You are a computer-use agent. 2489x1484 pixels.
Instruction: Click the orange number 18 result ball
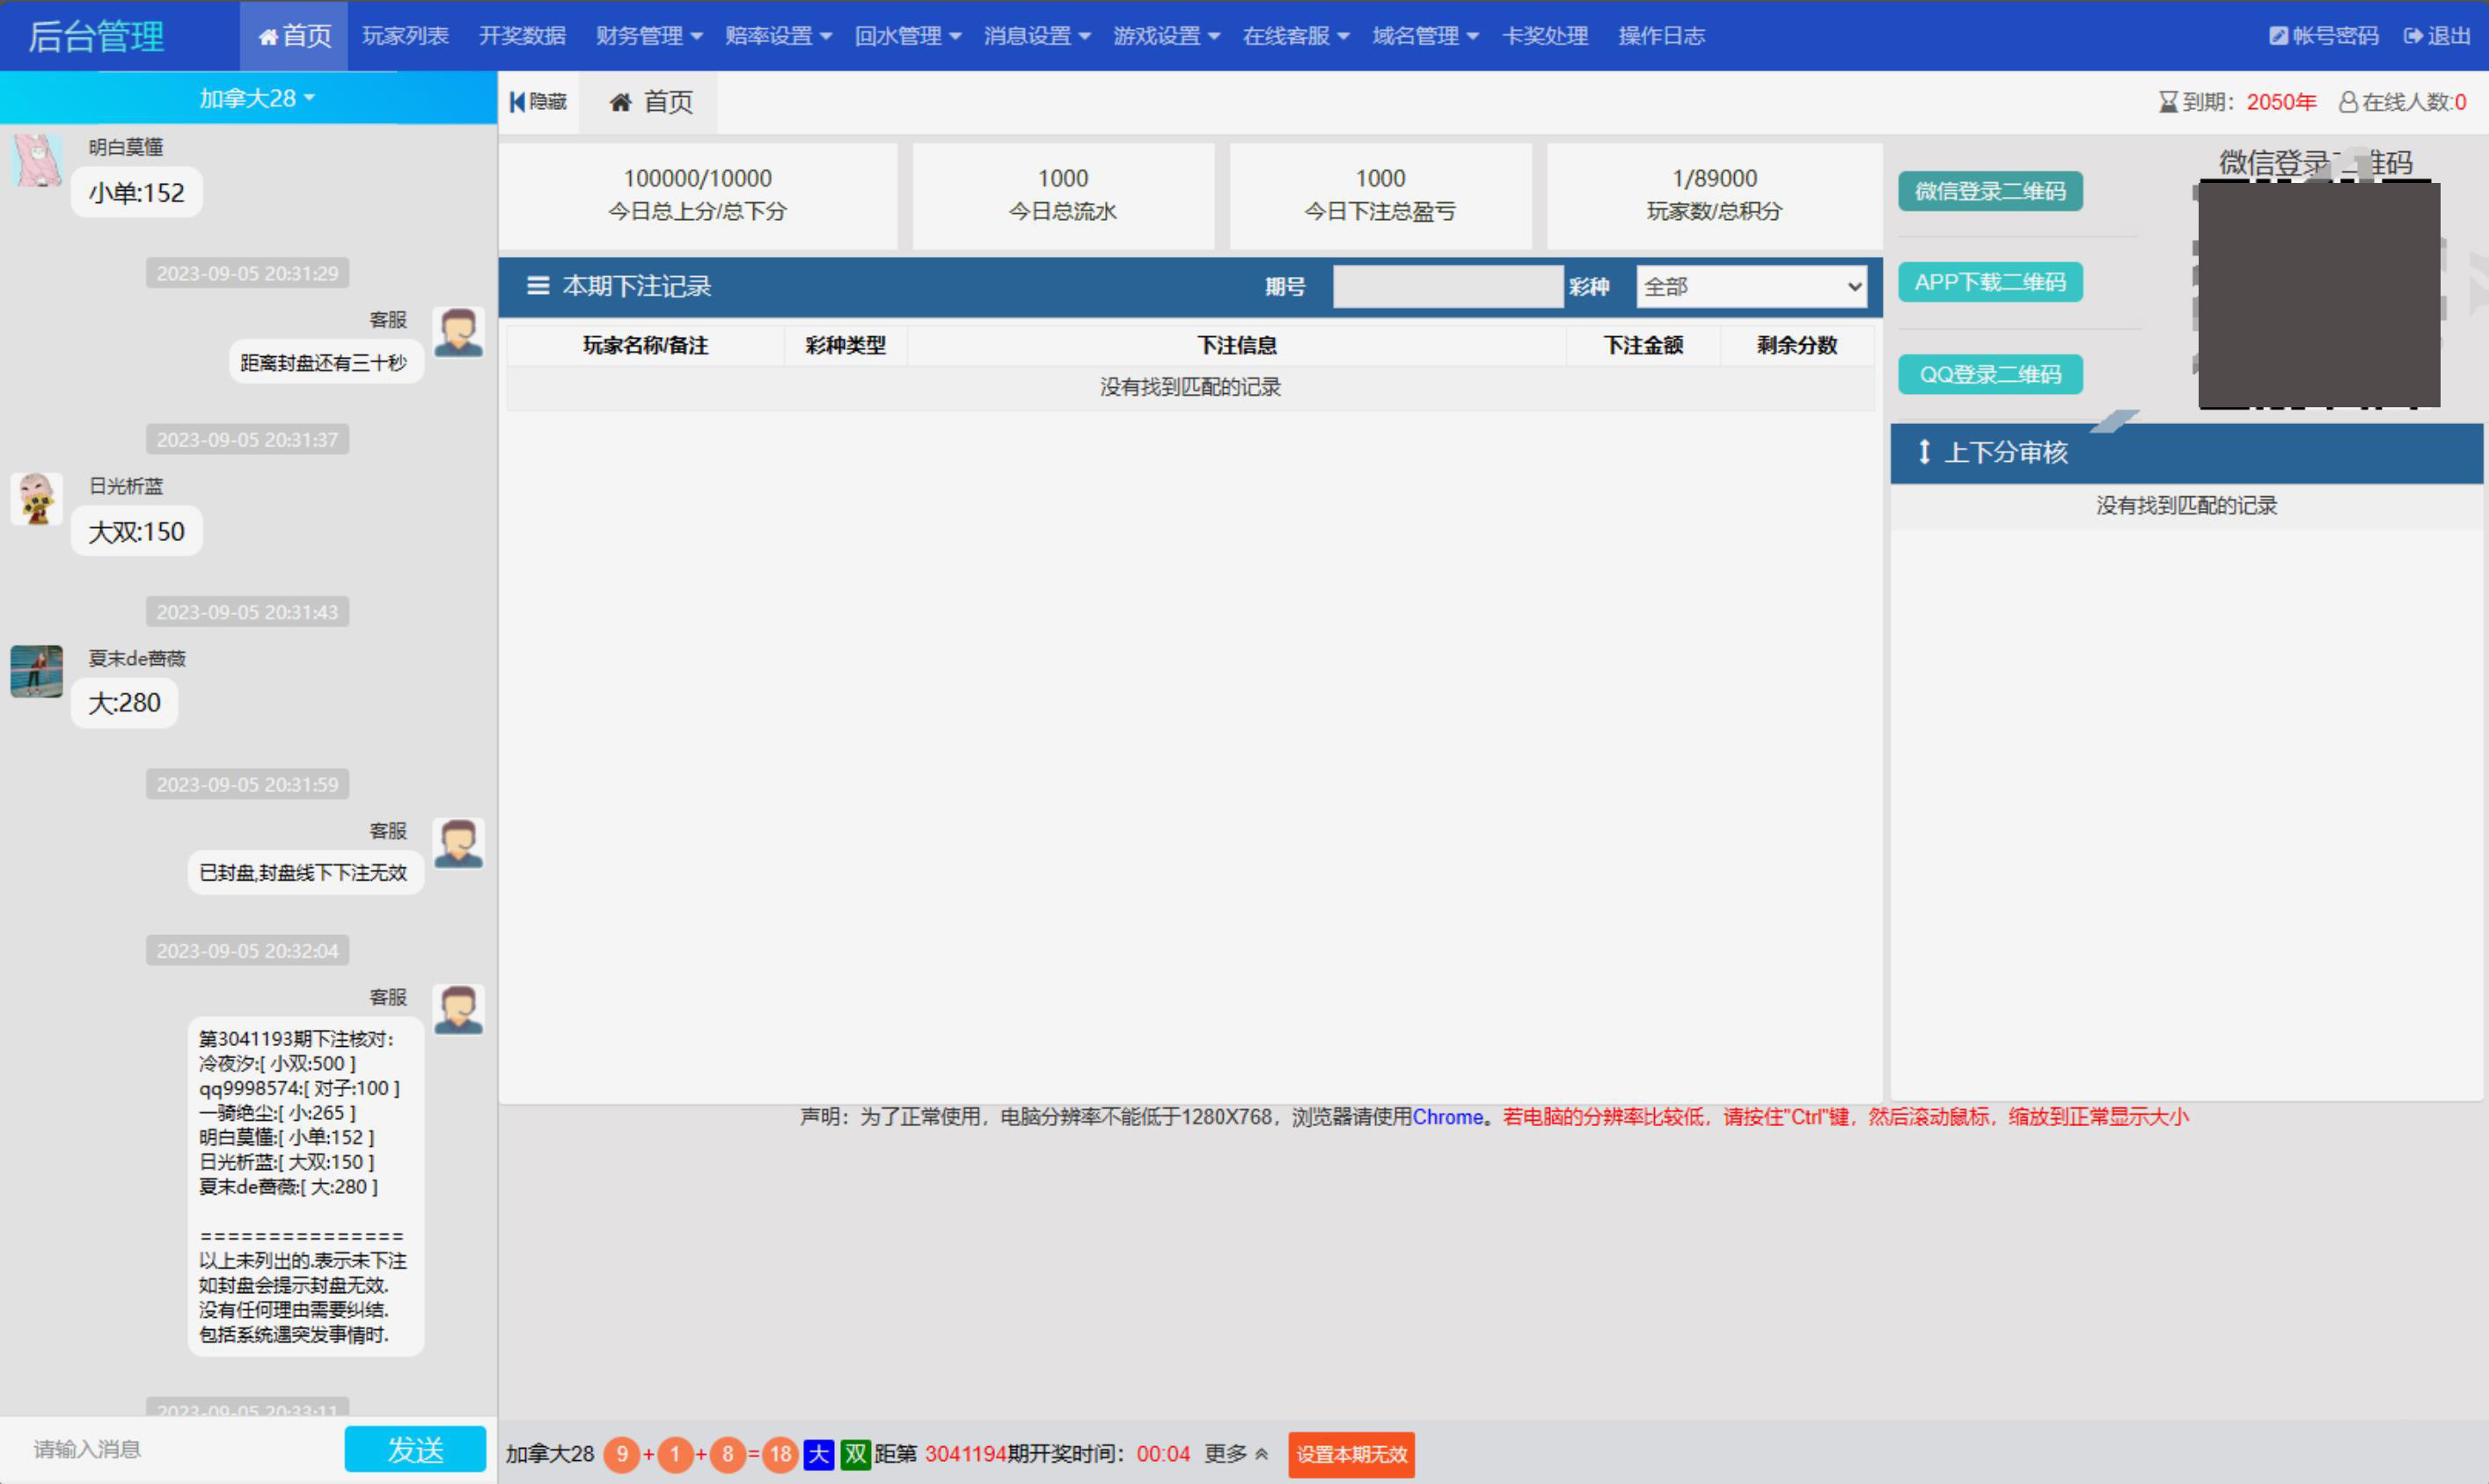click(x=780, y=1454)
